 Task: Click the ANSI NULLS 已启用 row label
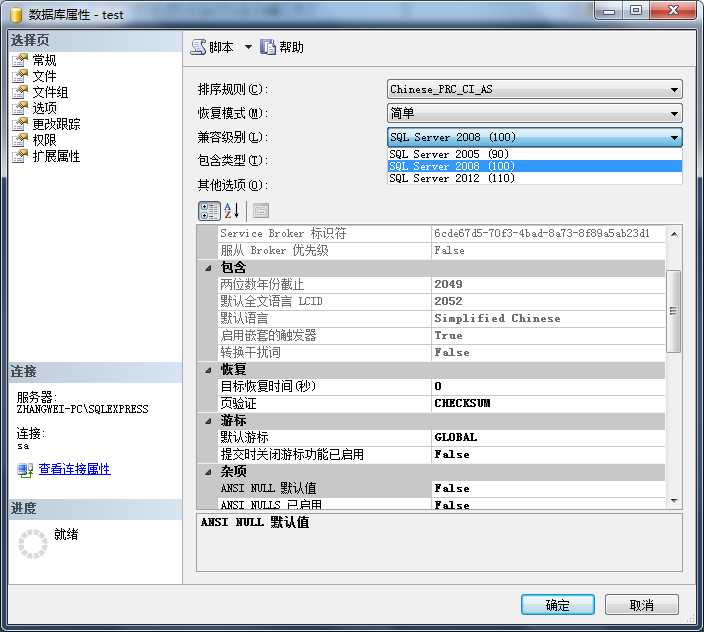[271, 505]
